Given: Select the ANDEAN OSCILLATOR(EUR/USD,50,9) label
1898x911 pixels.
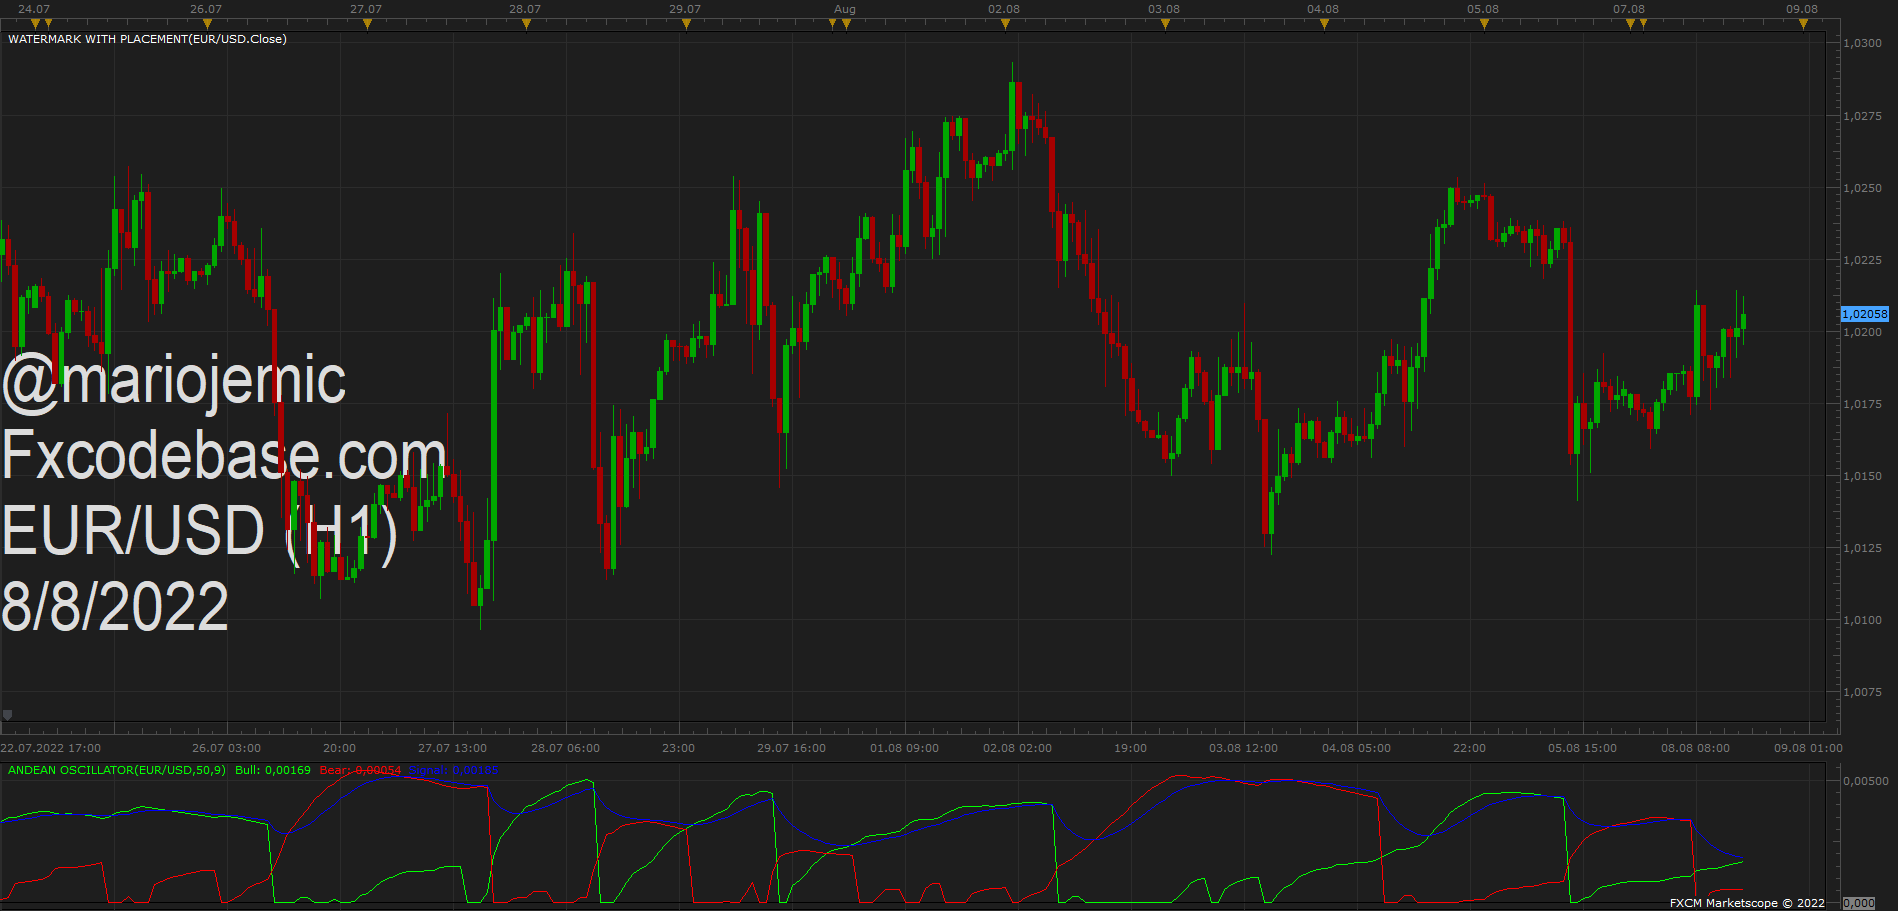Looking at the screenshot, I should pyautogui.click(x=117, y=770).
